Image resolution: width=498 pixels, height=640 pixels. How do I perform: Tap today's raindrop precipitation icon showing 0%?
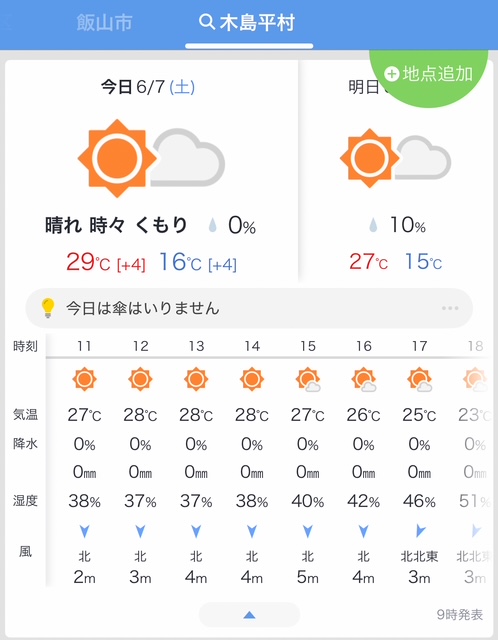(x=212, y=225)
